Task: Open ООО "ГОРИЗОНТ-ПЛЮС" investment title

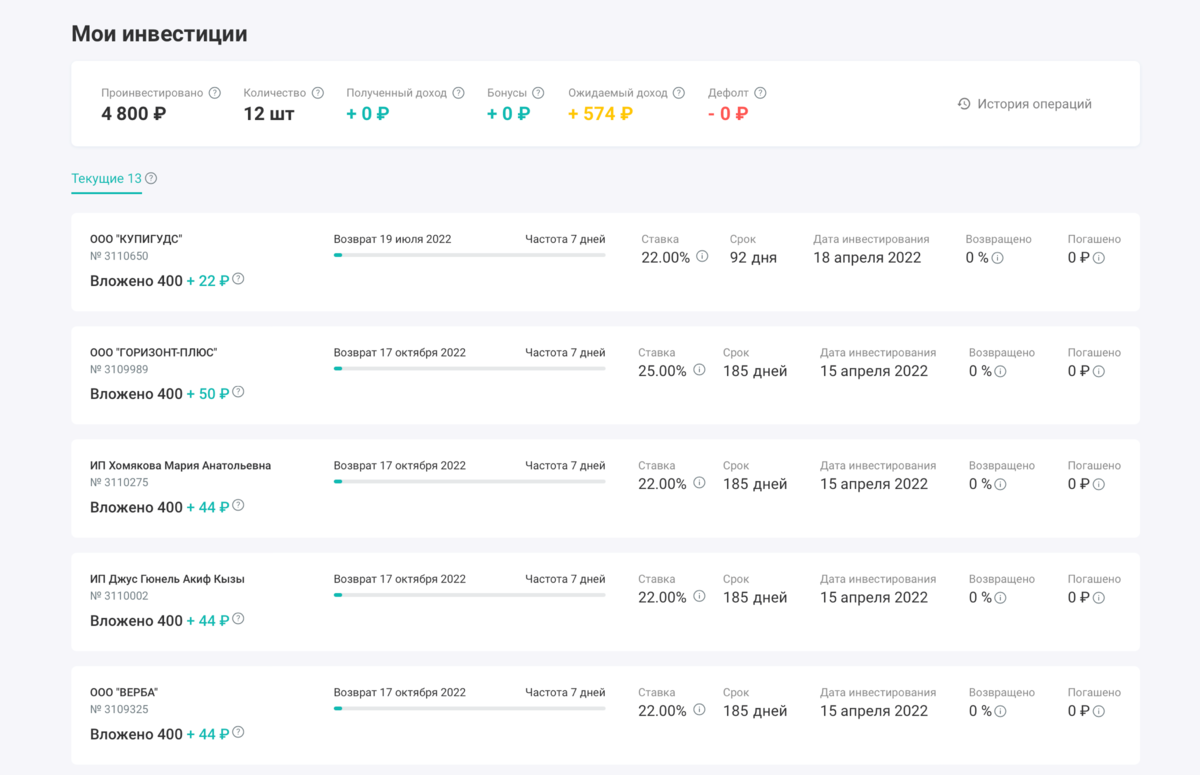Action: pyautogui.click(x=153, y=352)
